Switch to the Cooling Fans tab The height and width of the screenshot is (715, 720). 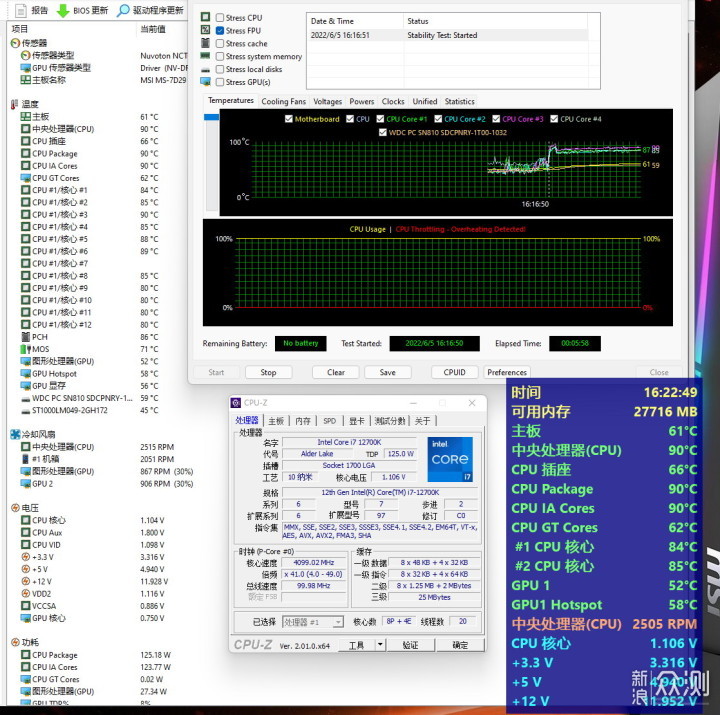pyautogui.click(x=283, y=101)
